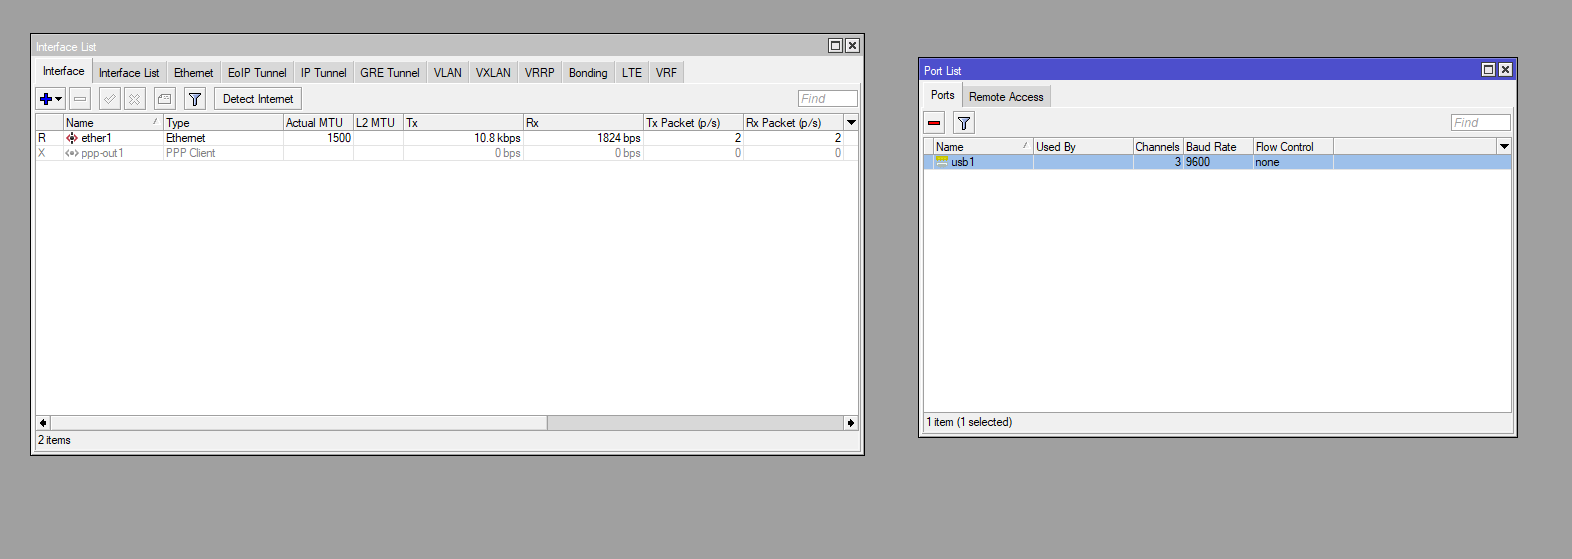Sort by Used By column header
The height and width of the screenshot is (559, 1572).
1083,146
